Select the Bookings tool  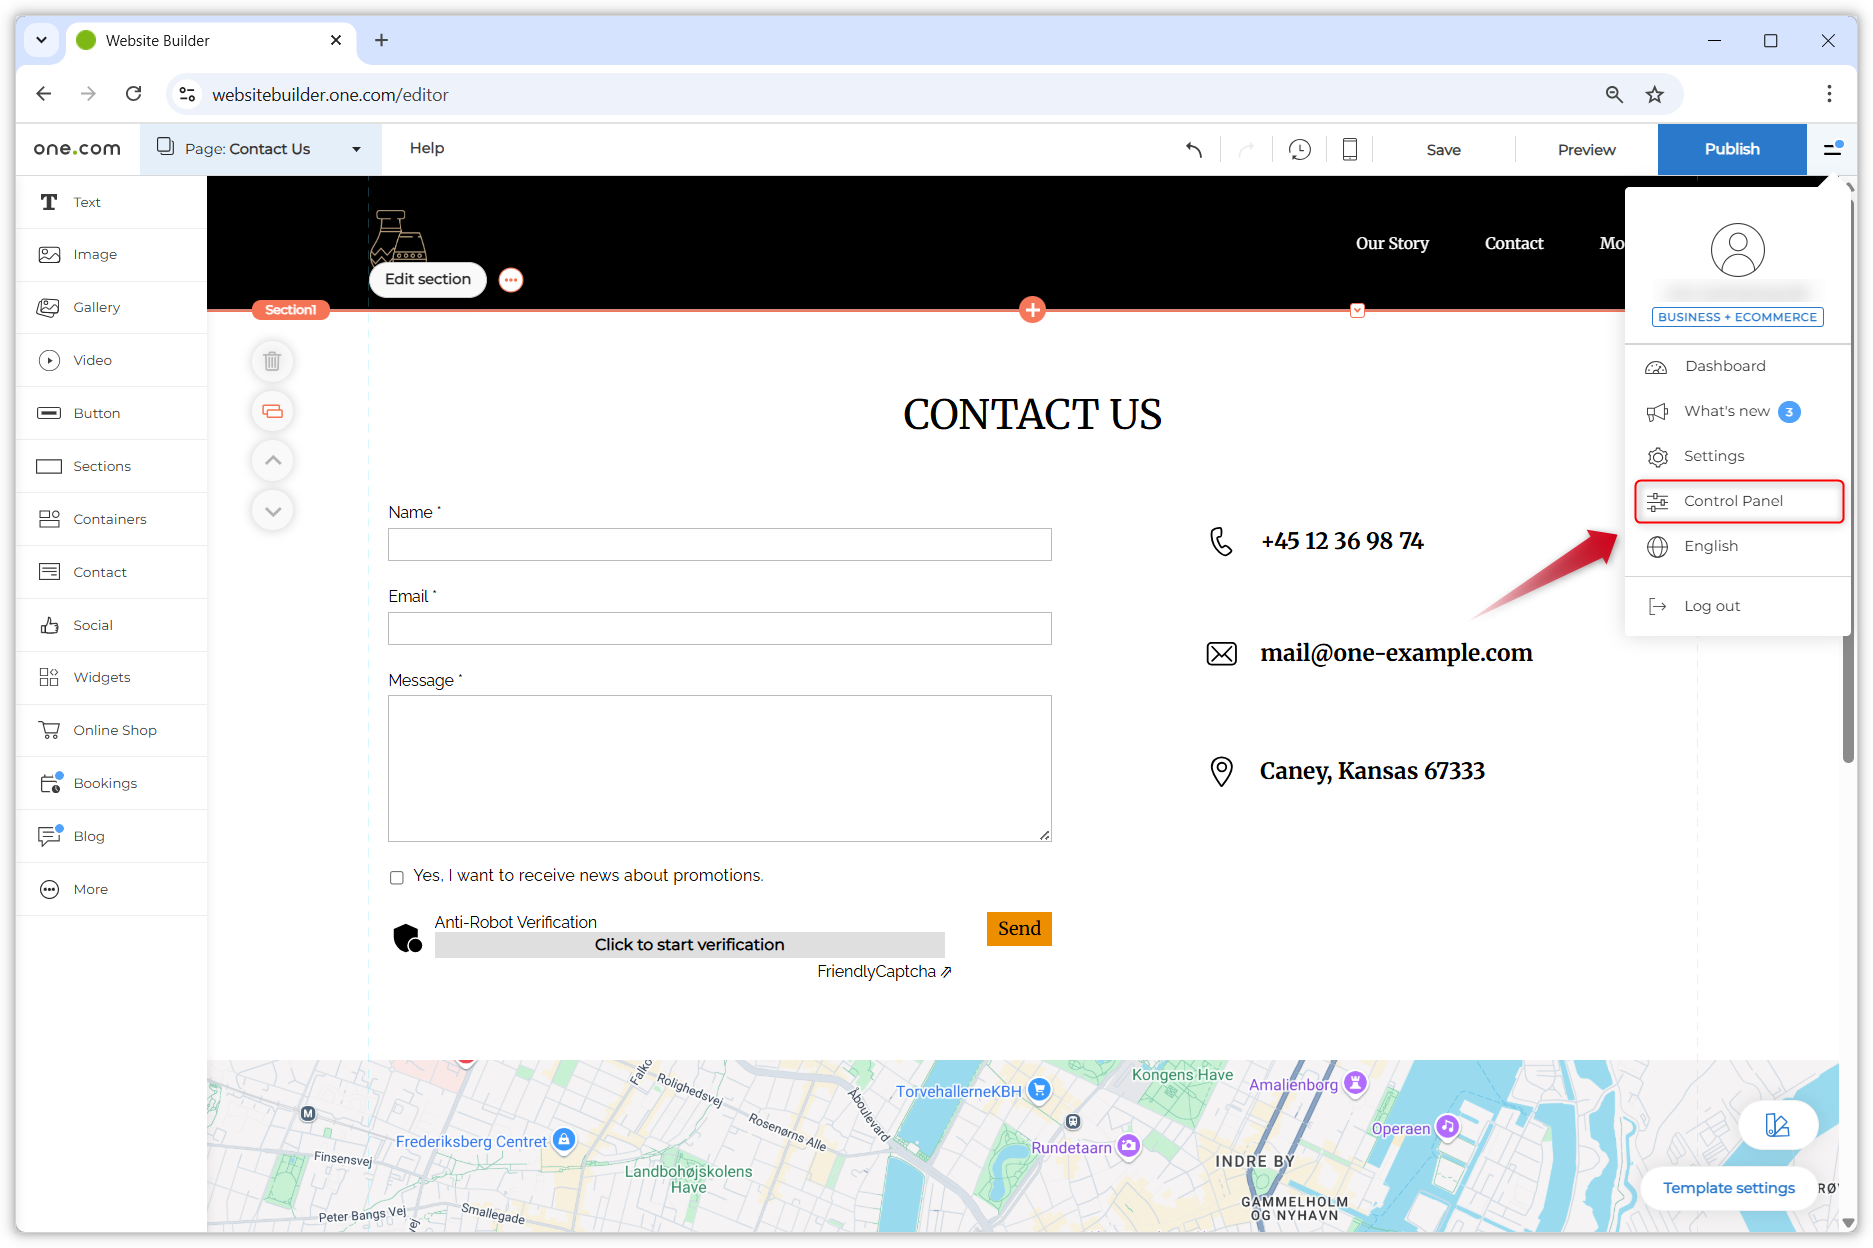[x=104, y=783]
